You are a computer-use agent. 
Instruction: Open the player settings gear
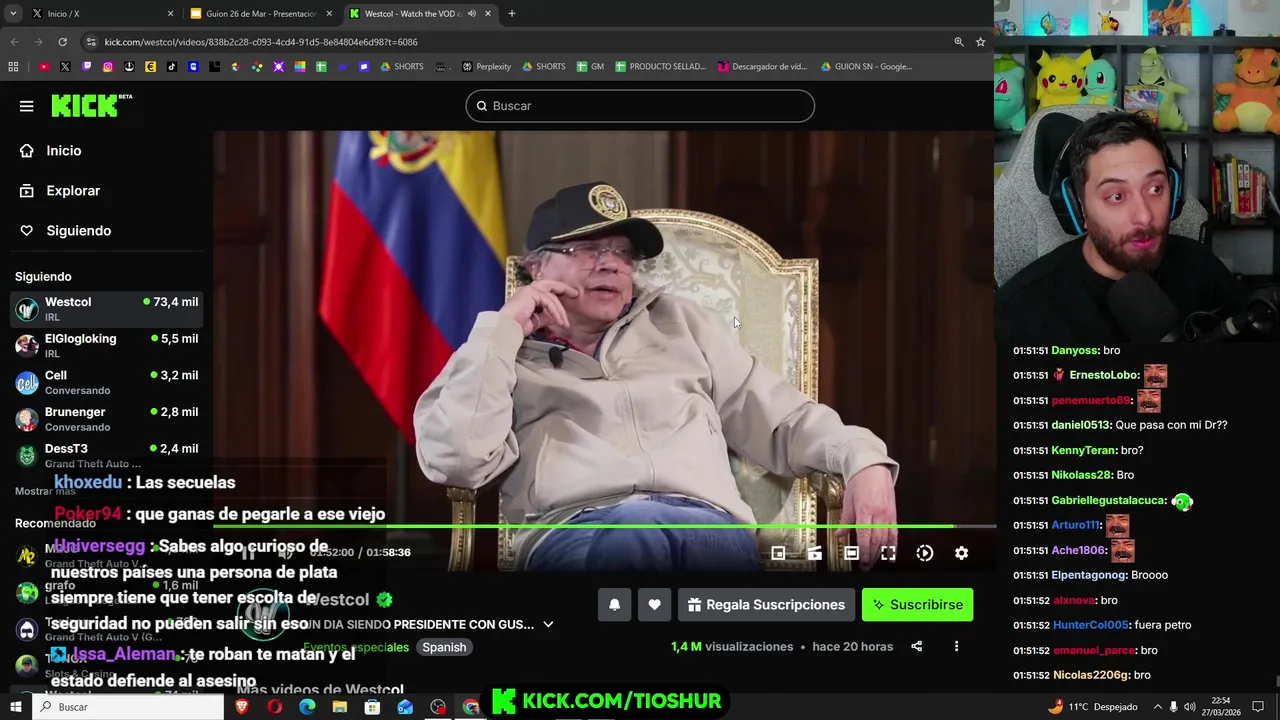coord(961,553)
